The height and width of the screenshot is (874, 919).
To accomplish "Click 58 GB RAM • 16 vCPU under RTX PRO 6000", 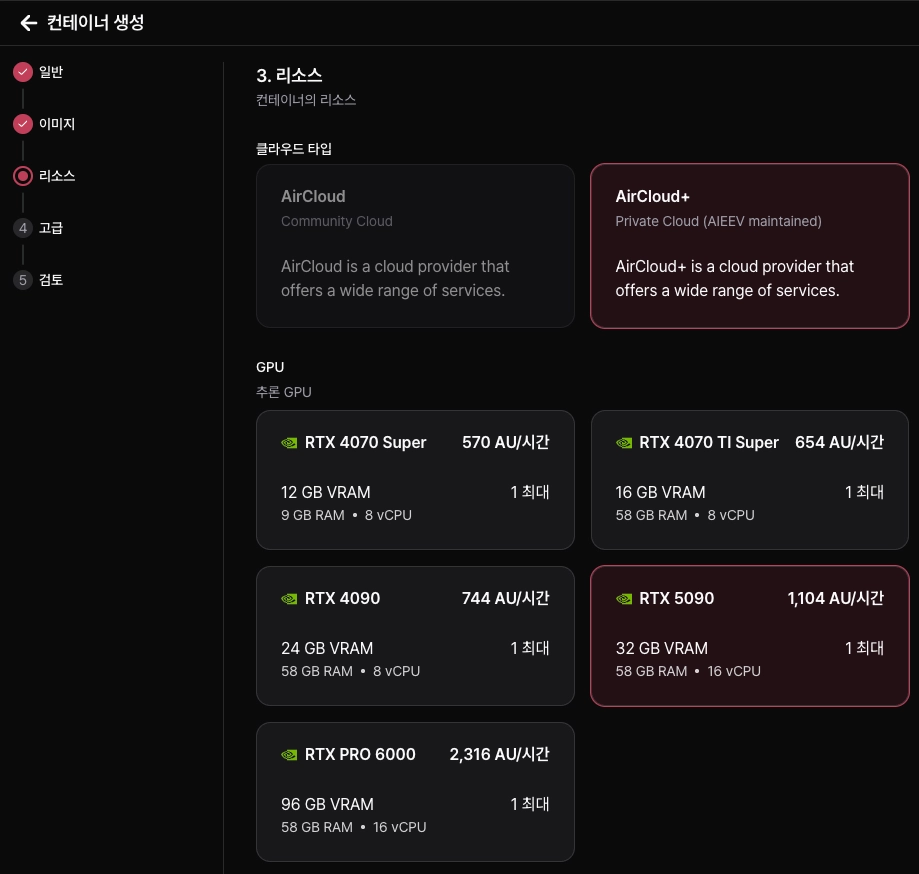I will point(353,827).
